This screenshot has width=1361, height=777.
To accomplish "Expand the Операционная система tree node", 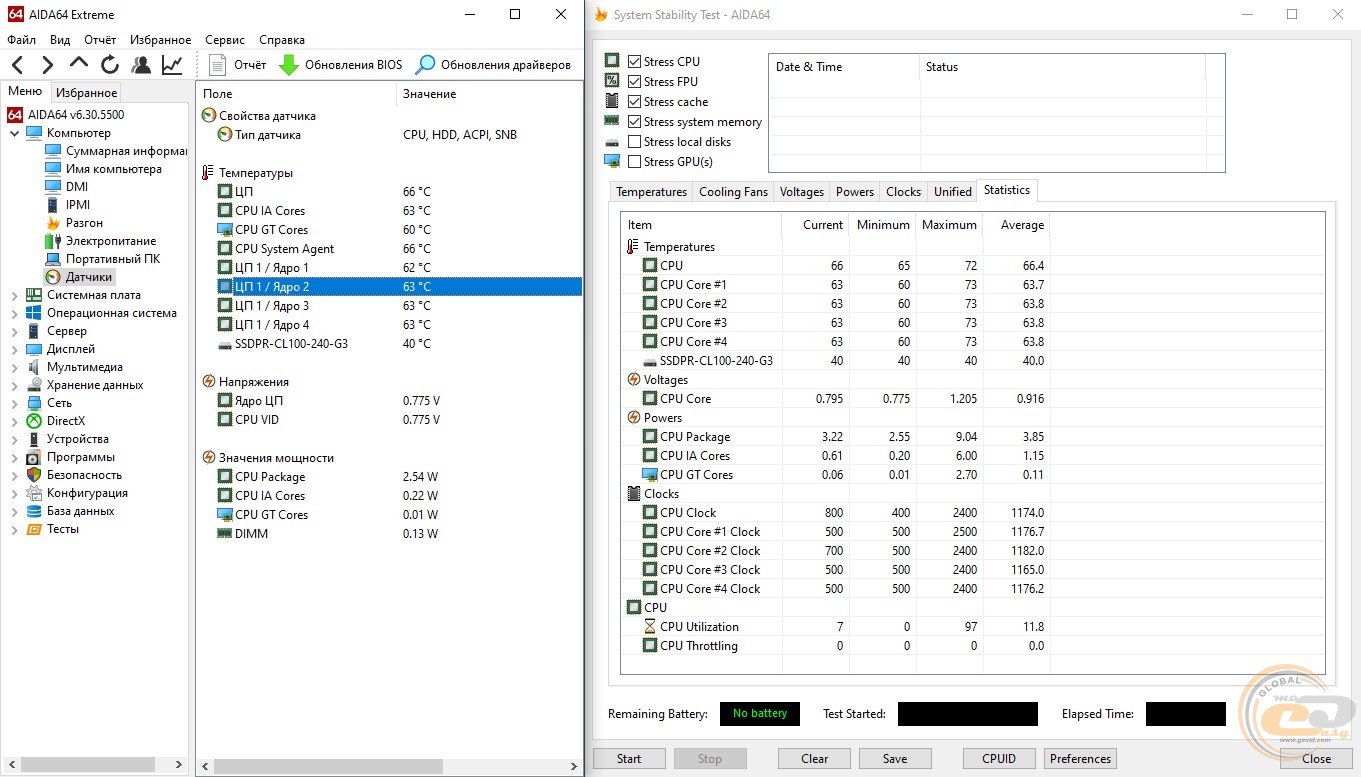I will coord(15,313).
